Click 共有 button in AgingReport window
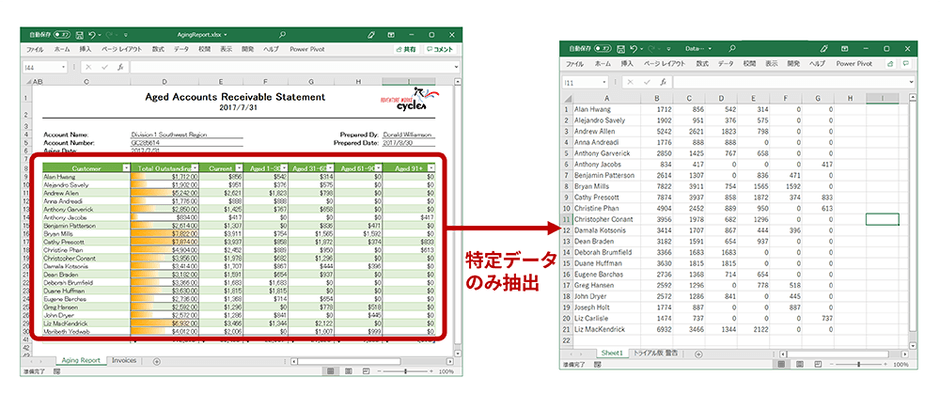940x396 pixels. click(x=406, y=50)
